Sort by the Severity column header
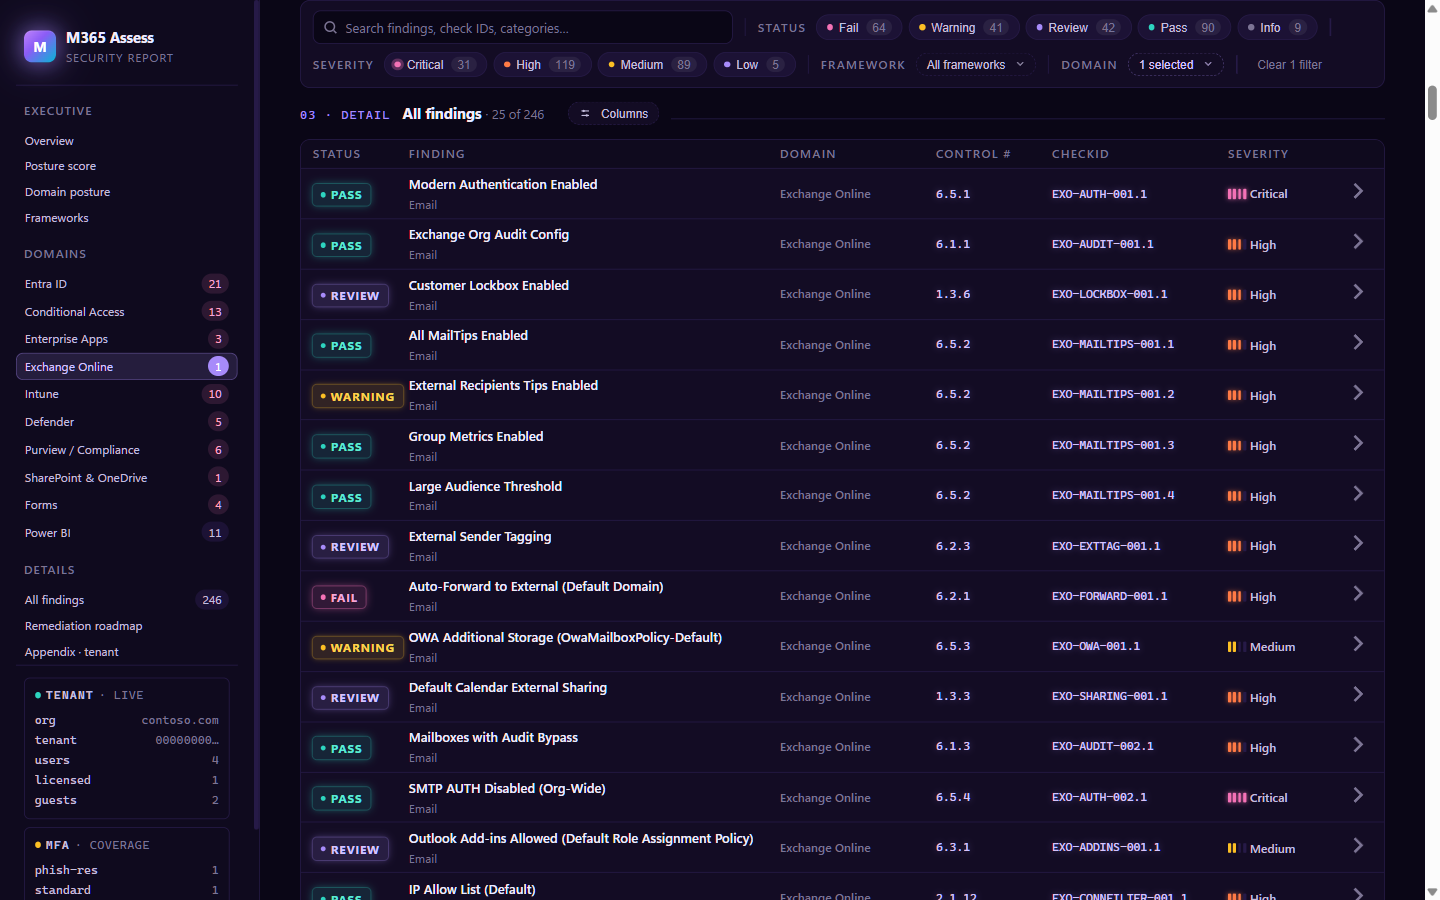 point(1258,154)
